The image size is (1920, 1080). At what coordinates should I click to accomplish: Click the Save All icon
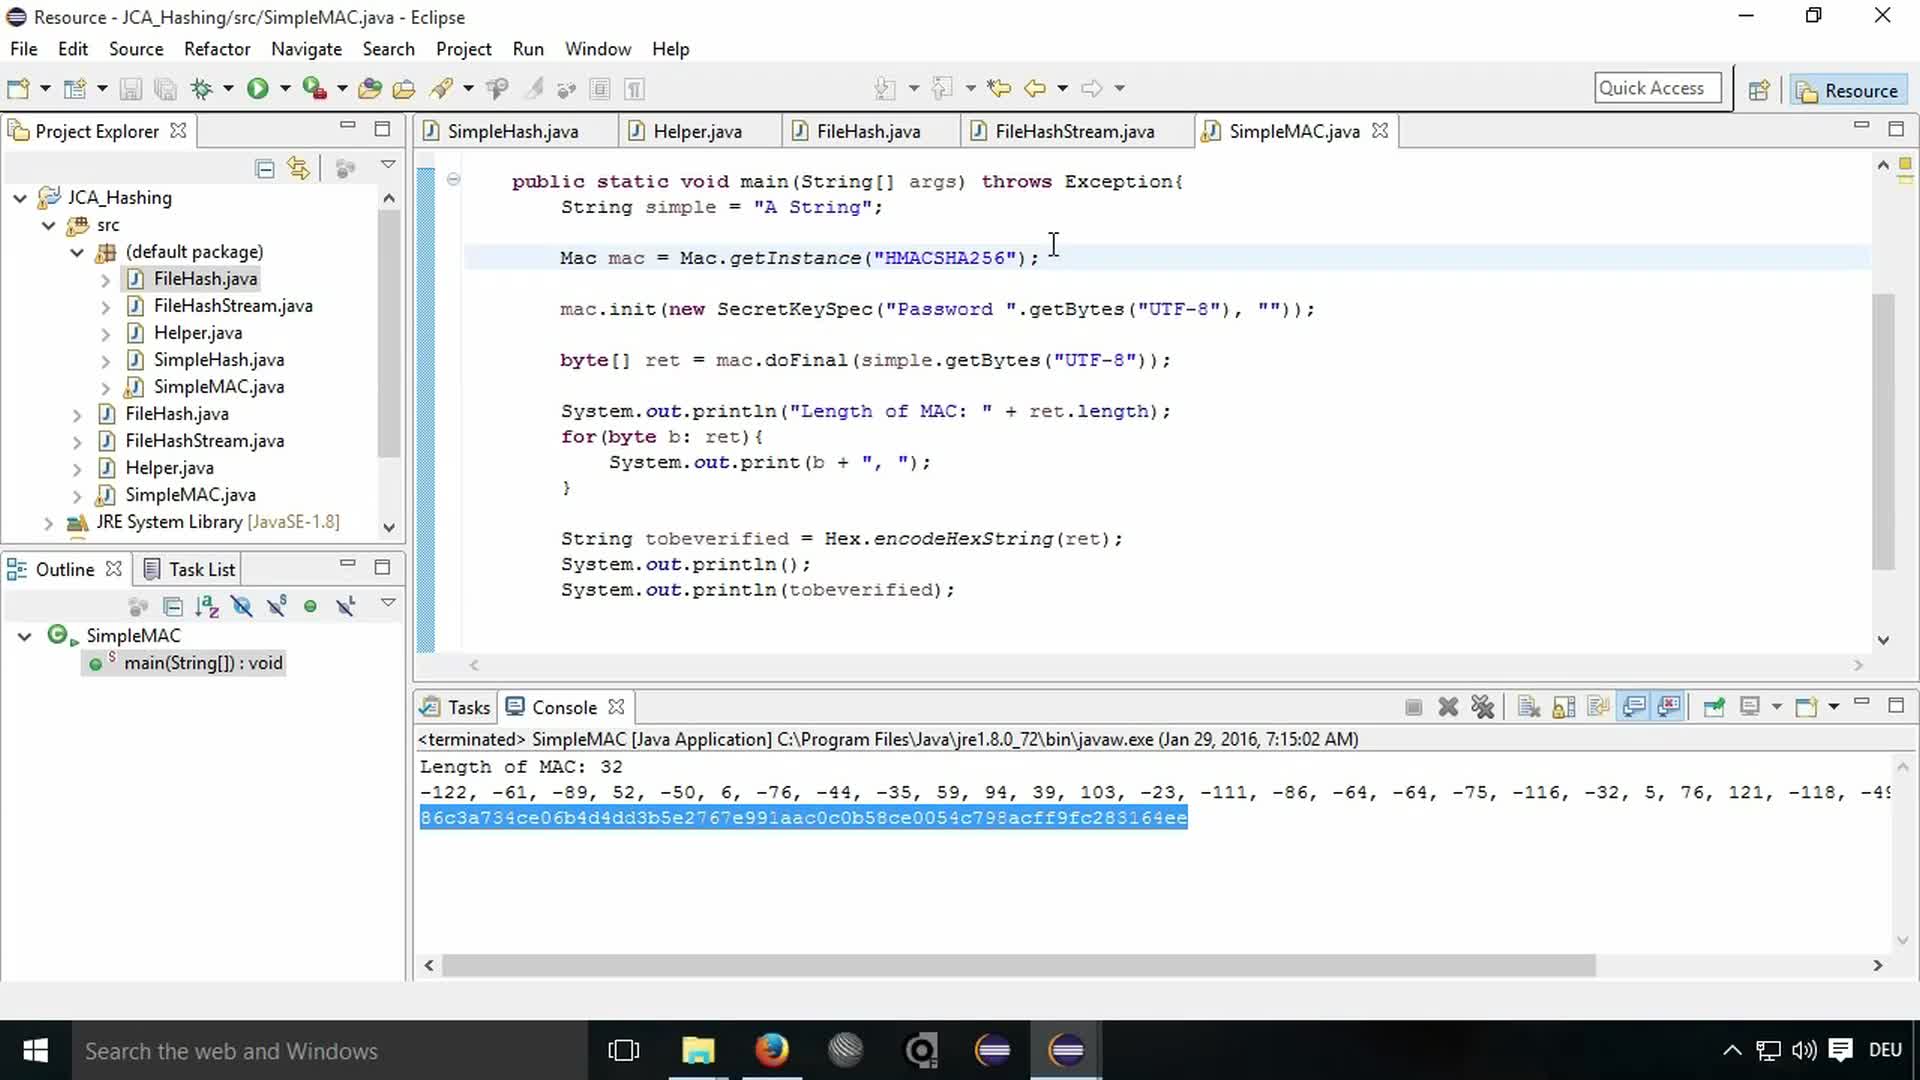[165, 88]
